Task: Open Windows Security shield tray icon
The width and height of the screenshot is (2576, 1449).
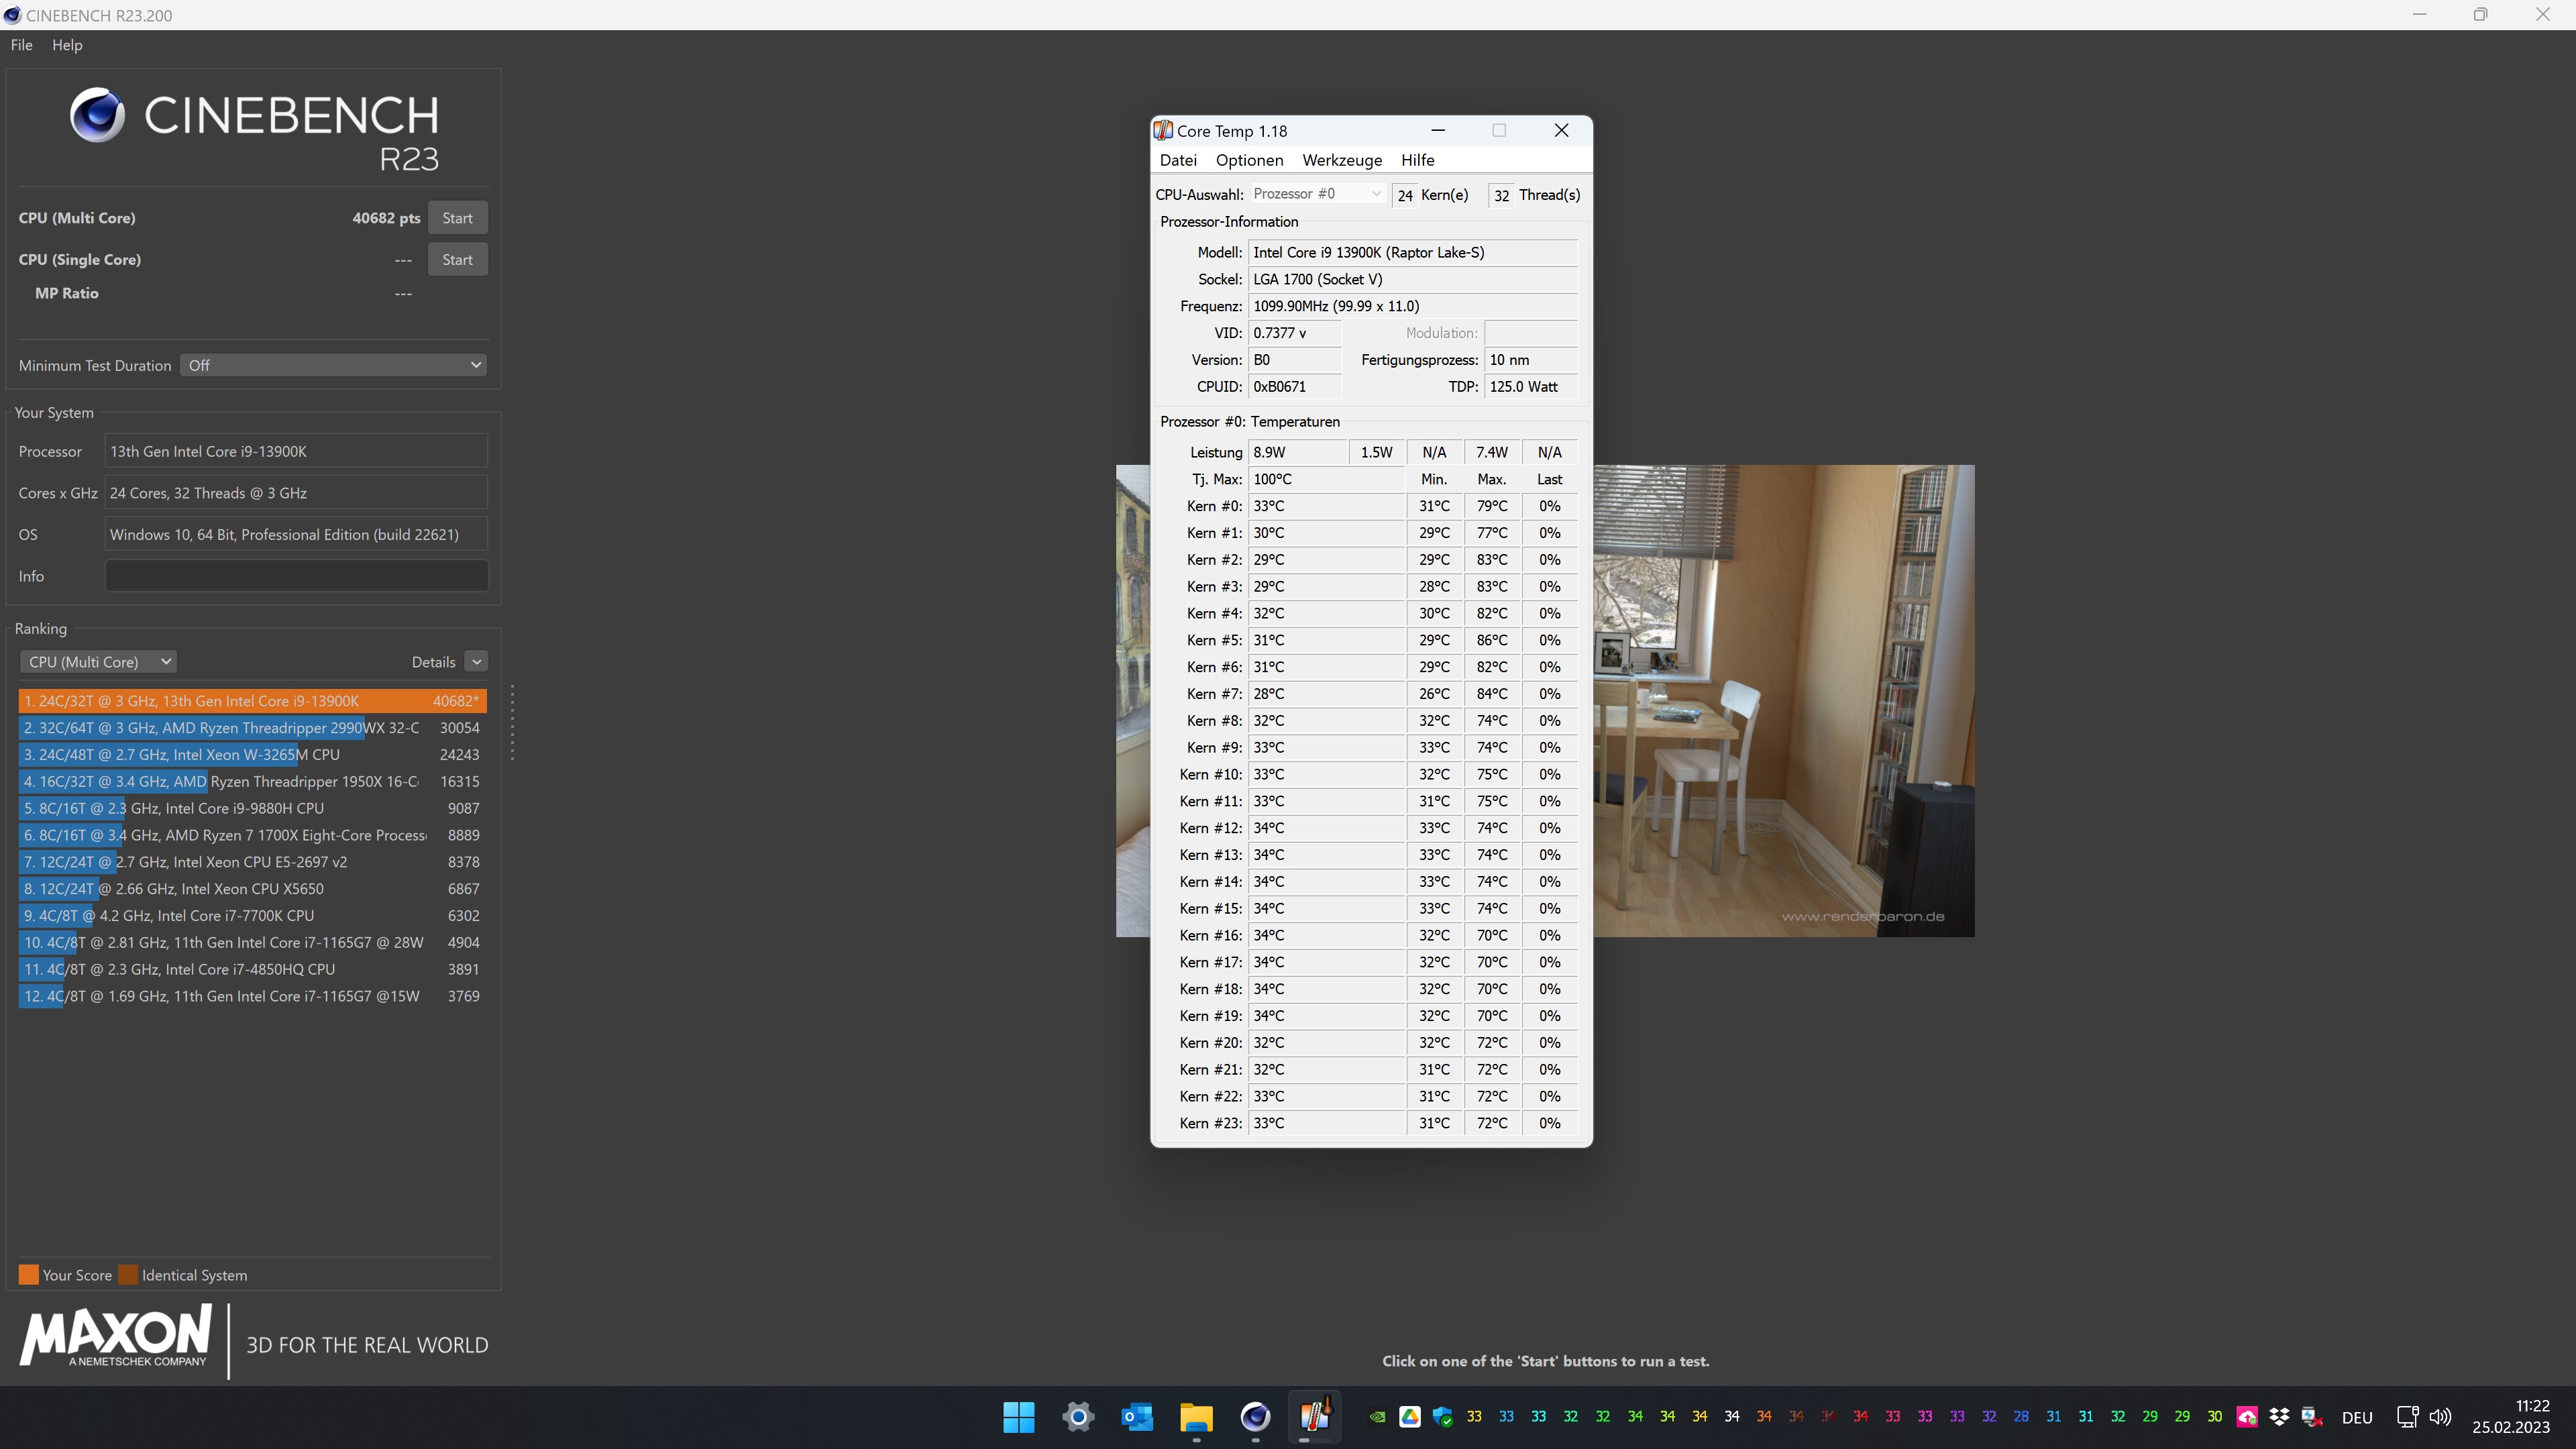Action: pos(1442,1417)
